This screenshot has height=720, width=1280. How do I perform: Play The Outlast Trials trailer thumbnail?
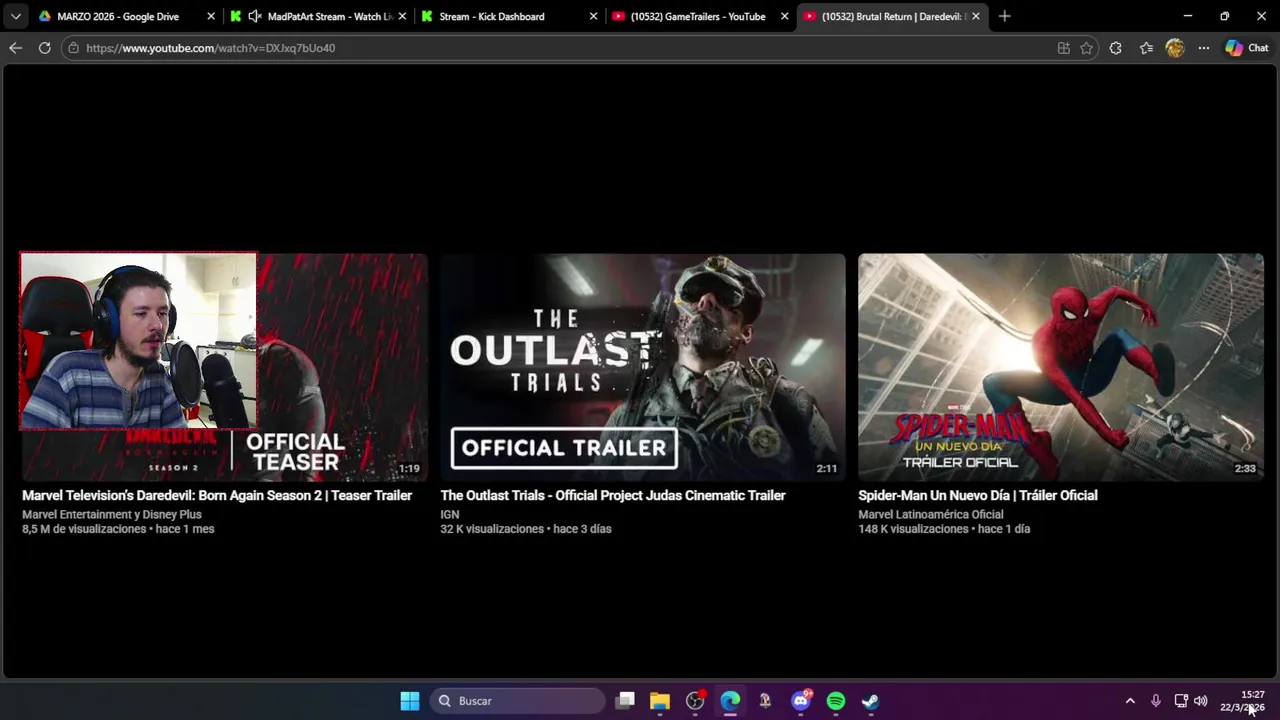tap(643, 367)
